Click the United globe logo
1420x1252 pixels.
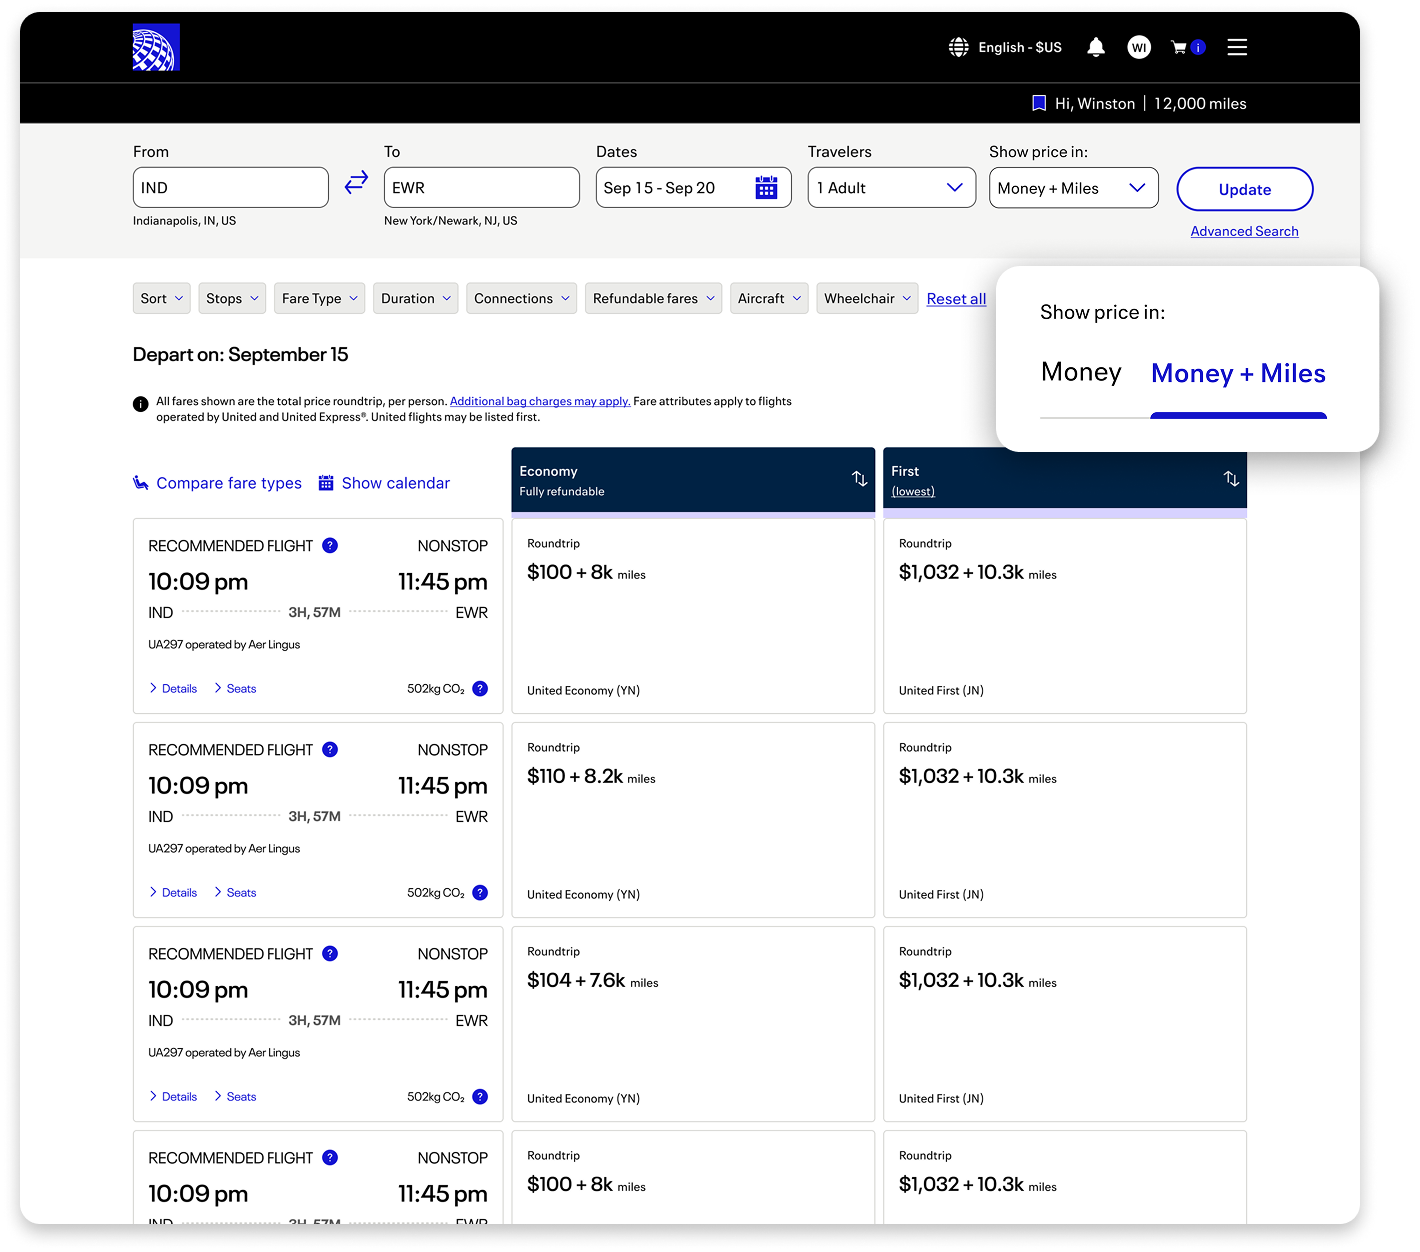coord(156,47)
